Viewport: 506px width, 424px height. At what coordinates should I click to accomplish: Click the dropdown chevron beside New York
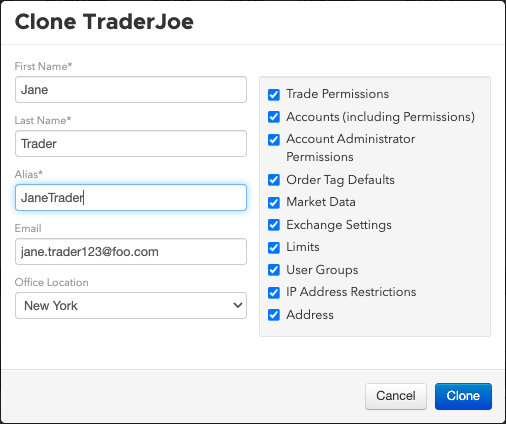point(238,305)
